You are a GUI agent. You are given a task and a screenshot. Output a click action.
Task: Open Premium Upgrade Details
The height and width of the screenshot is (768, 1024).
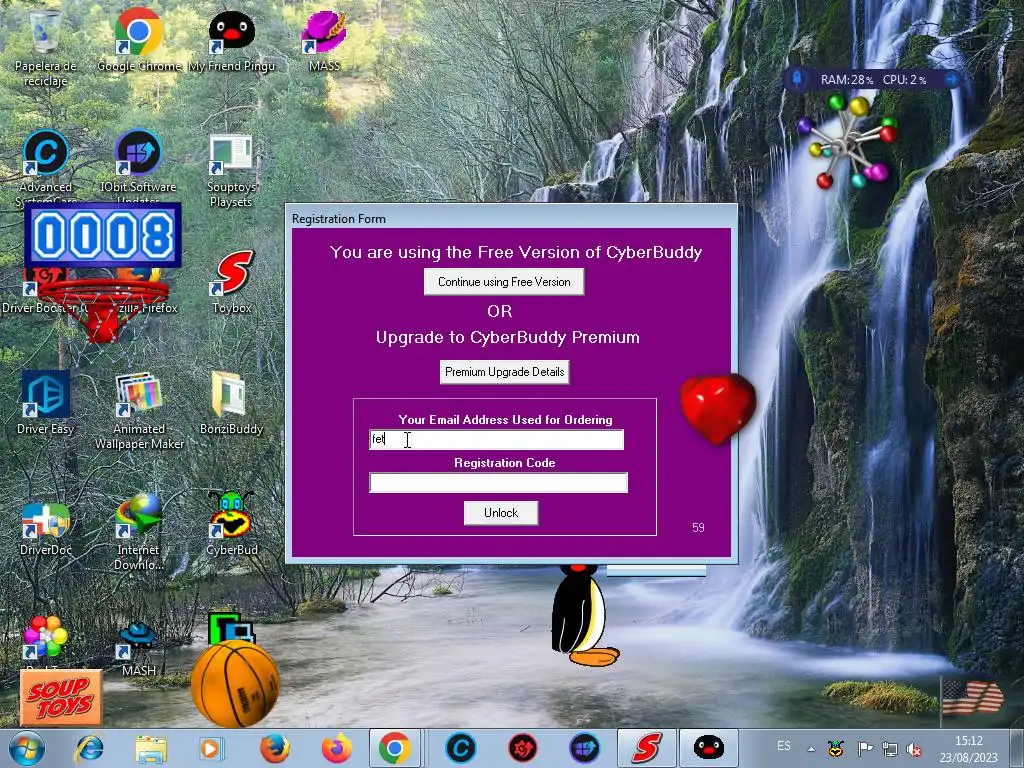tap(504, 372)
